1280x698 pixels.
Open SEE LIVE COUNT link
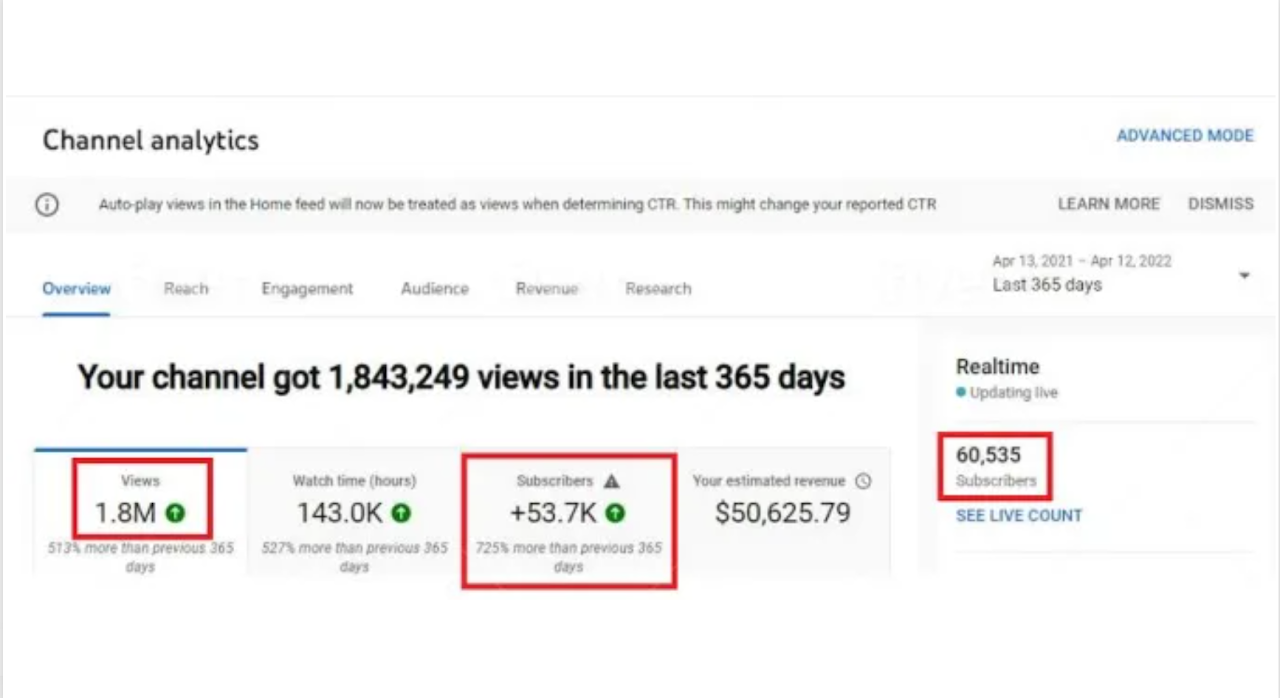coord(1018,516)
